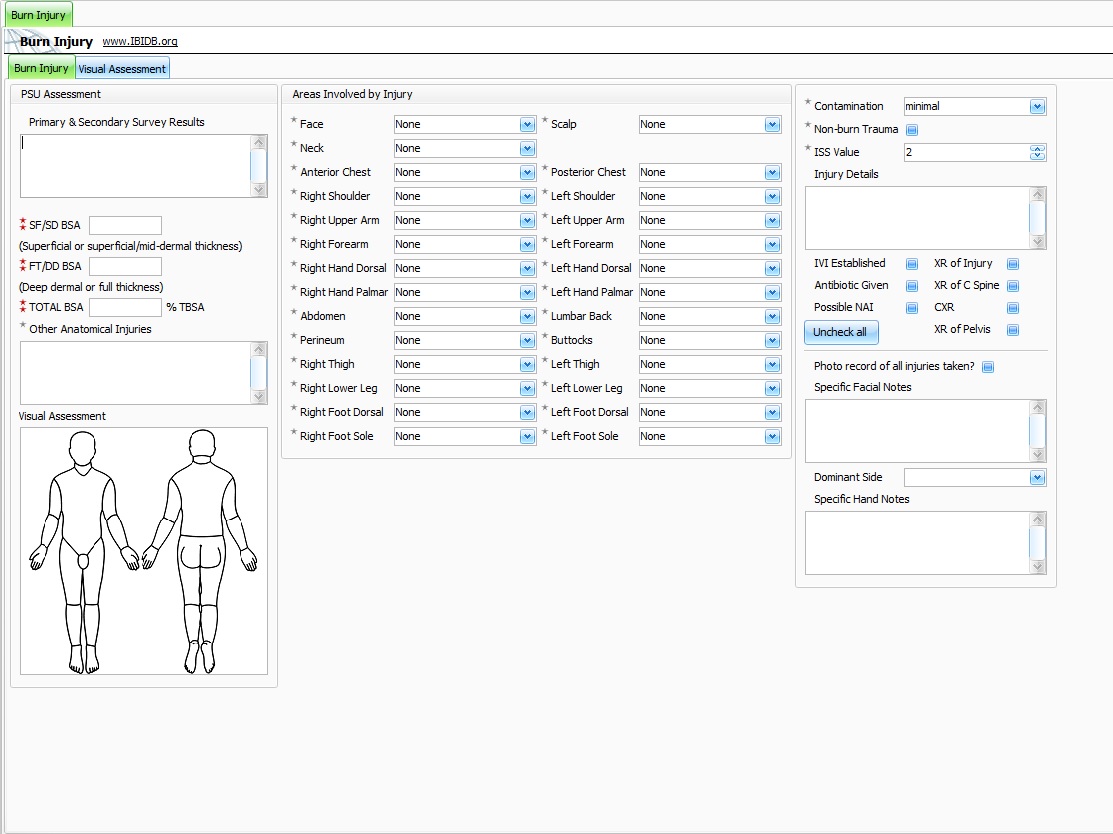The width and height of the screenshot is (1113, 834).
Task: Switch to the Visual Assessment tab
Action: coord(122,69)
